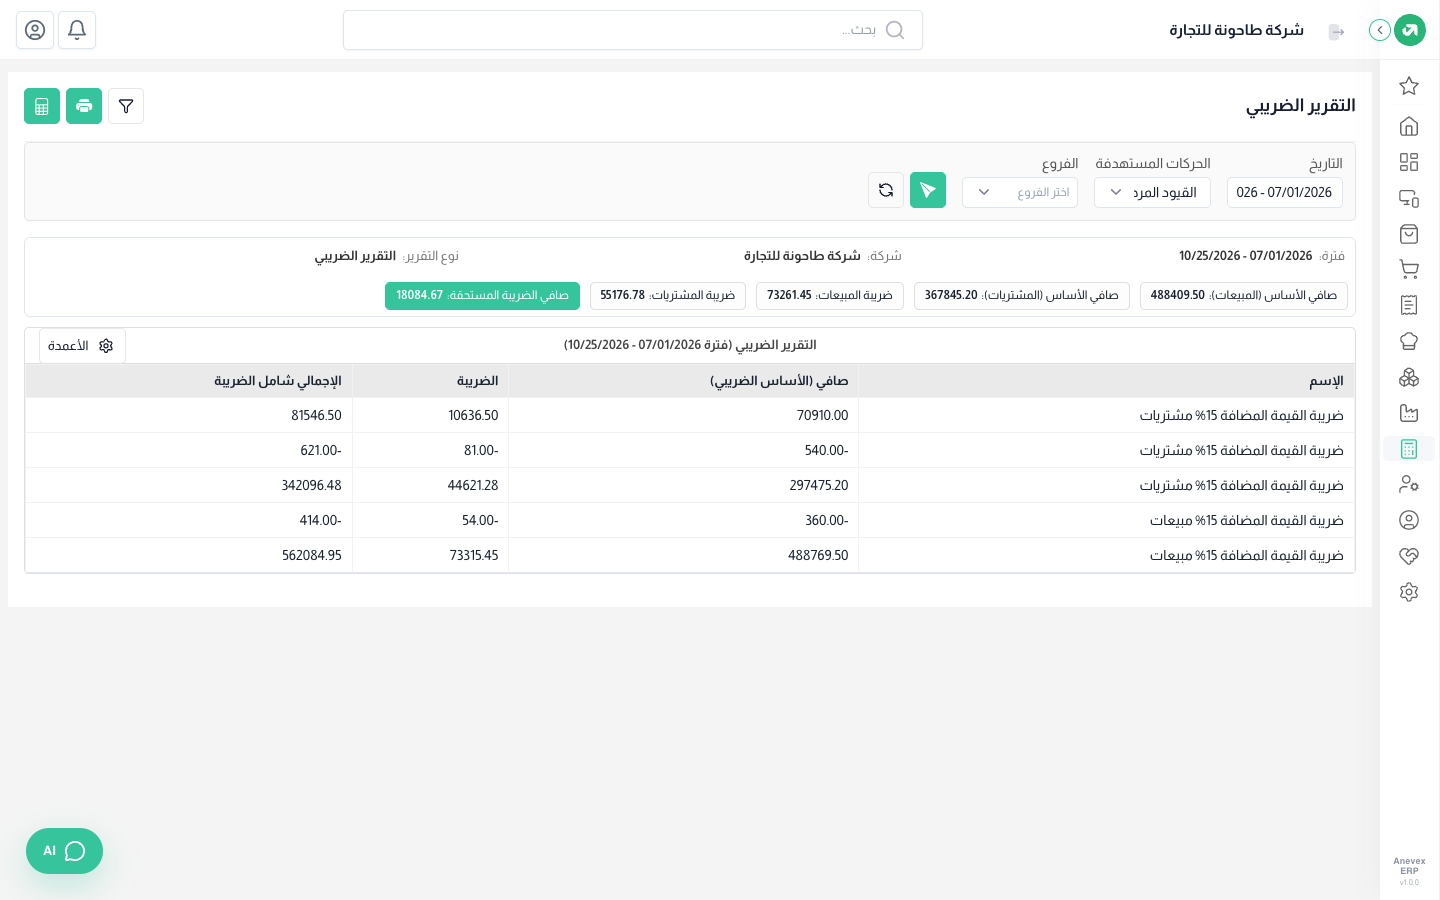Open settings gear icon in sidebar
This screenshot has width=1440, height=900.
(1409, 592)
